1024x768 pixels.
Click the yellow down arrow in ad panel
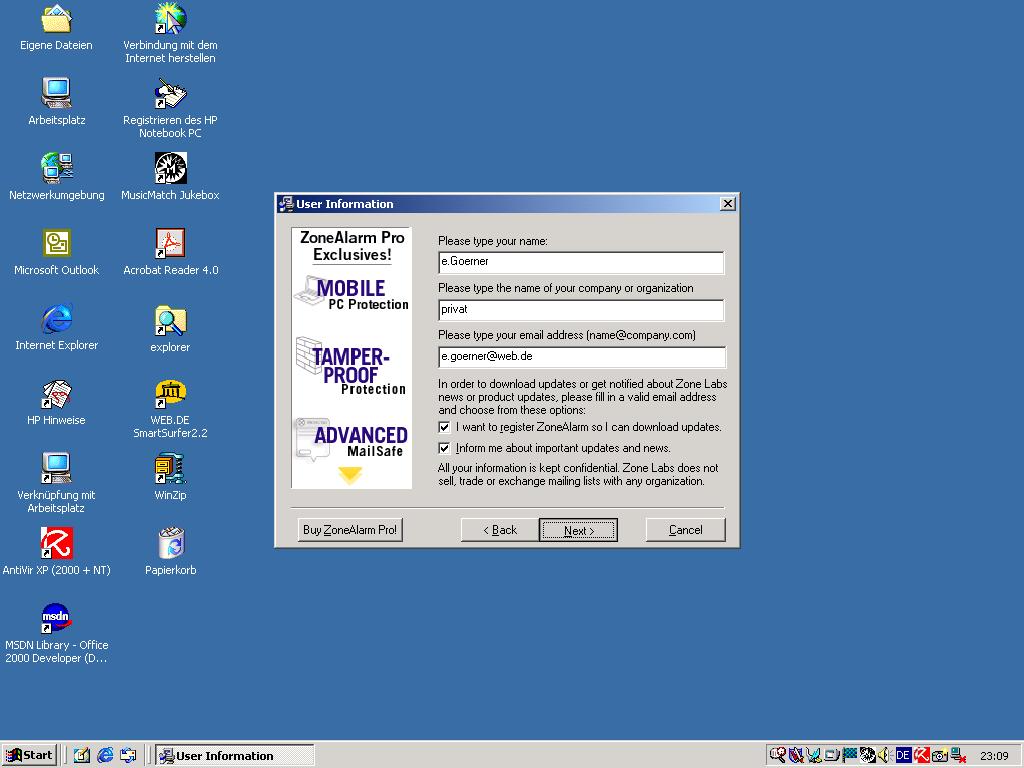click(x=350, y=475)
